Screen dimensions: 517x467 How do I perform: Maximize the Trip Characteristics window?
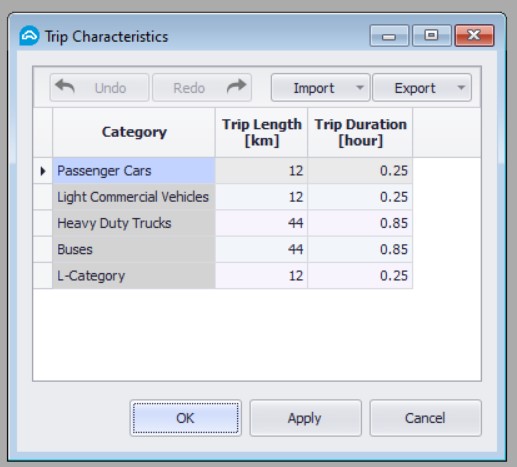click(x=432, y=35)
